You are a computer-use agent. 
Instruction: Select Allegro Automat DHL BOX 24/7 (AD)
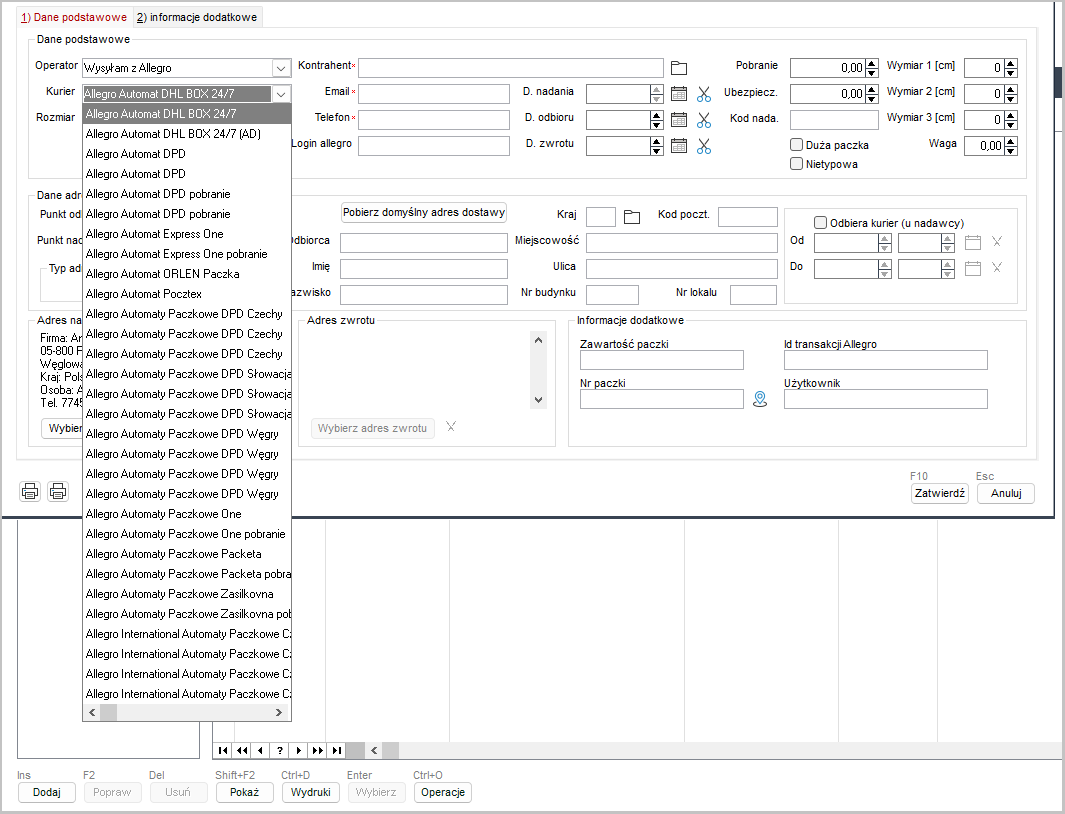pos(186,134)
